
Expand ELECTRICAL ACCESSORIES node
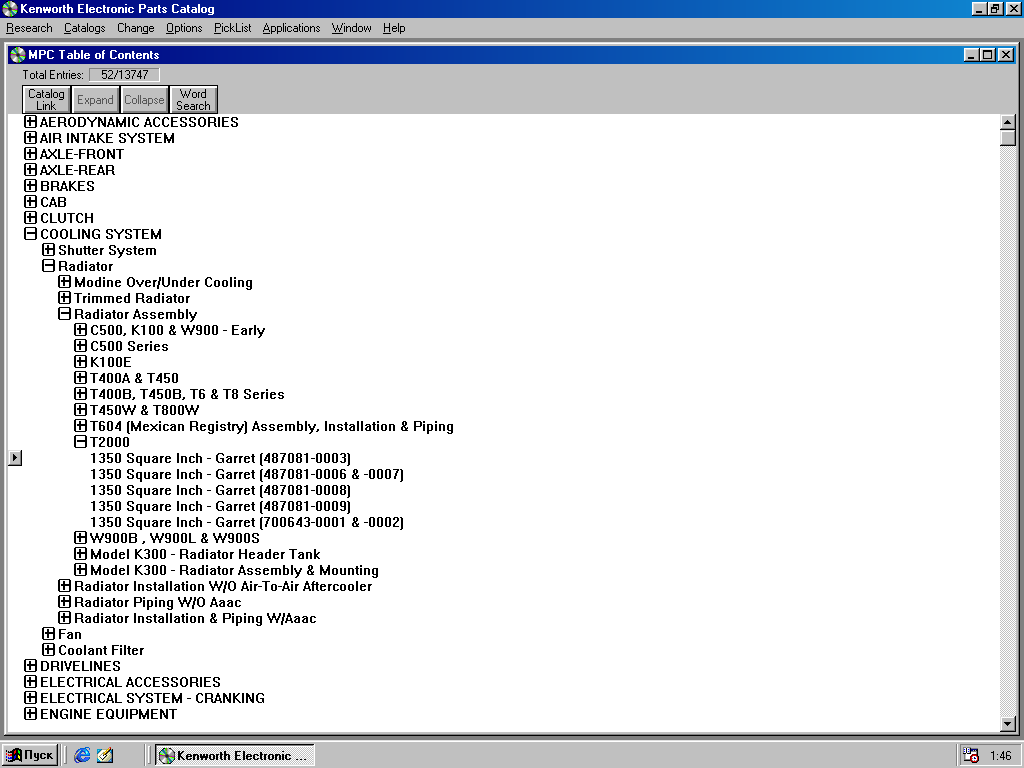coord(30,682)
